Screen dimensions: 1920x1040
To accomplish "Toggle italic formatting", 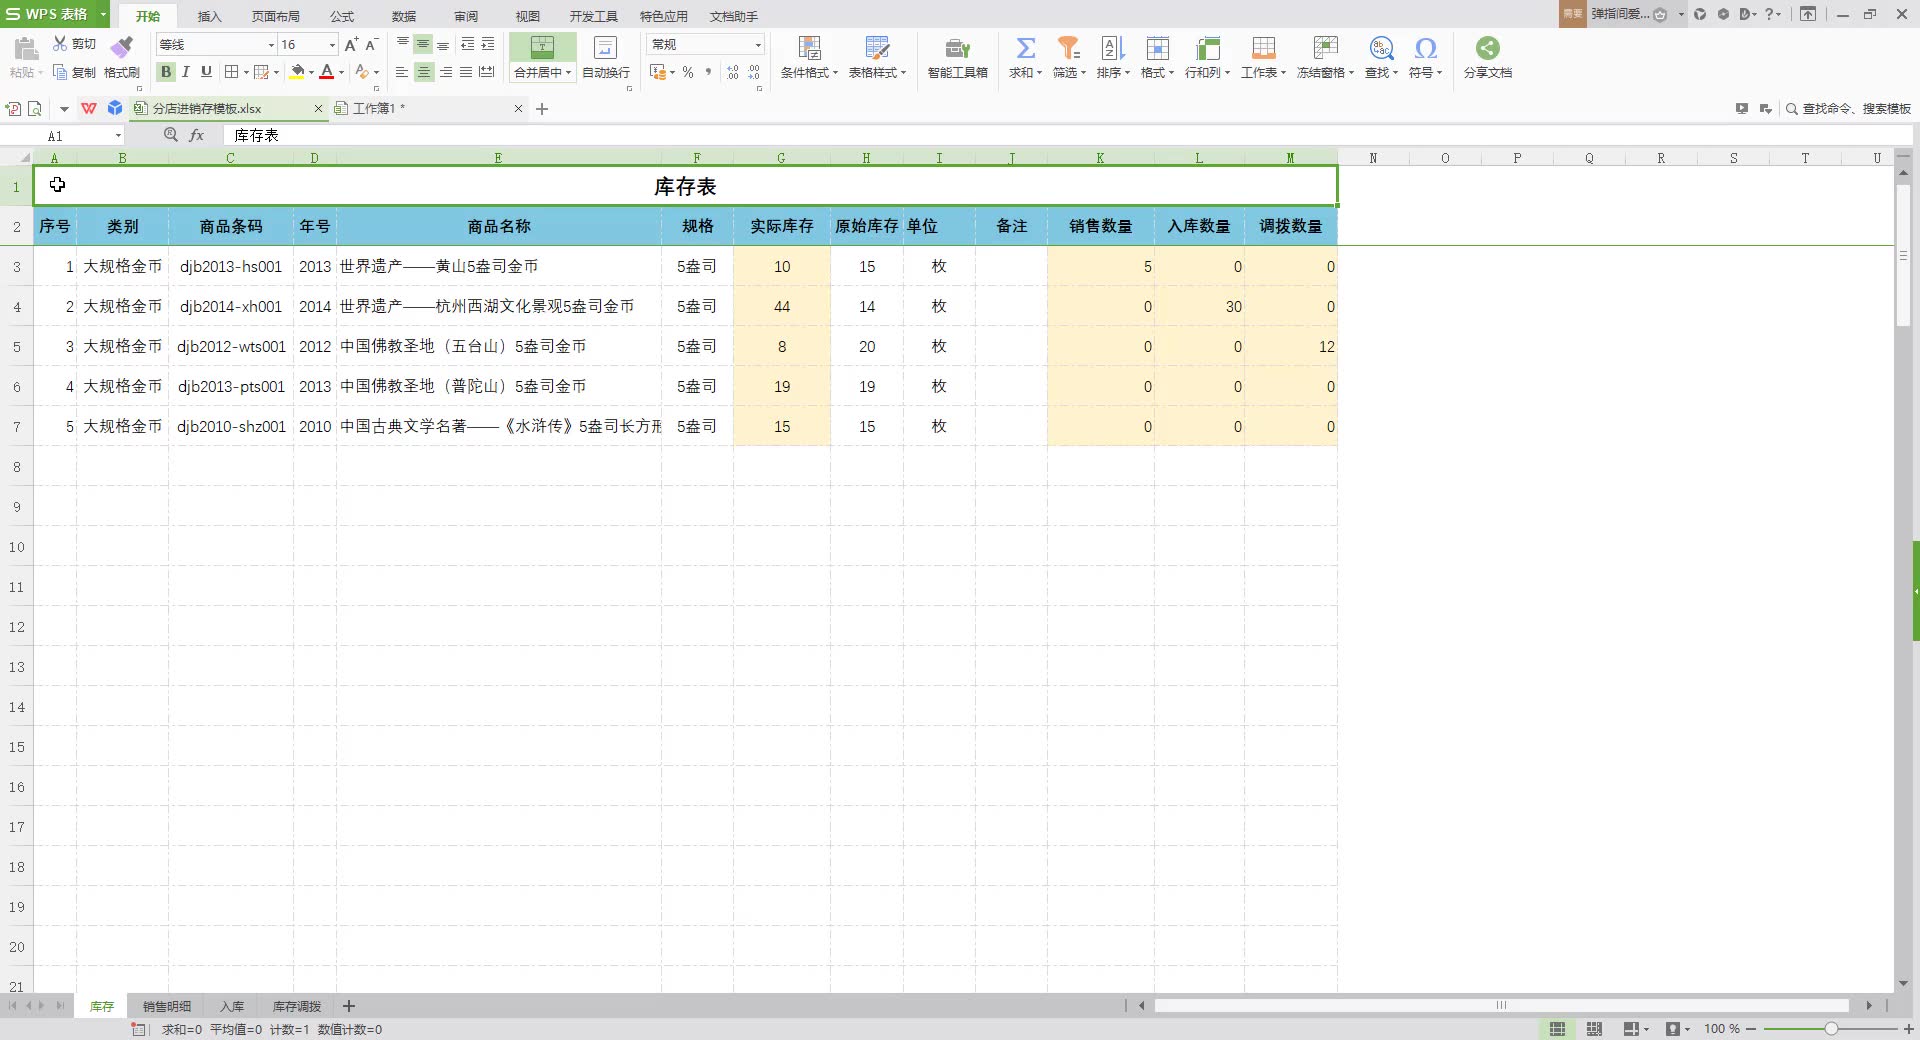I will point(185,72).
